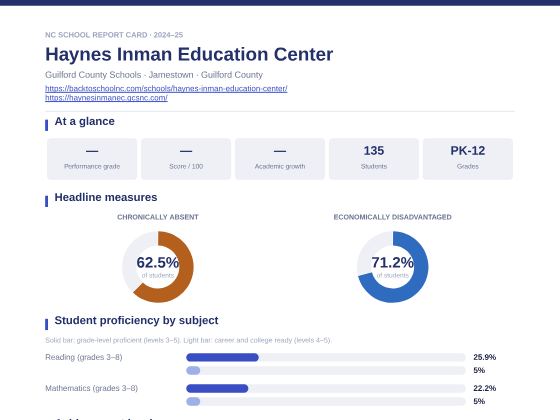Click the Haynes Inman Education Center title
560x420 pixels.
point(189,54)
